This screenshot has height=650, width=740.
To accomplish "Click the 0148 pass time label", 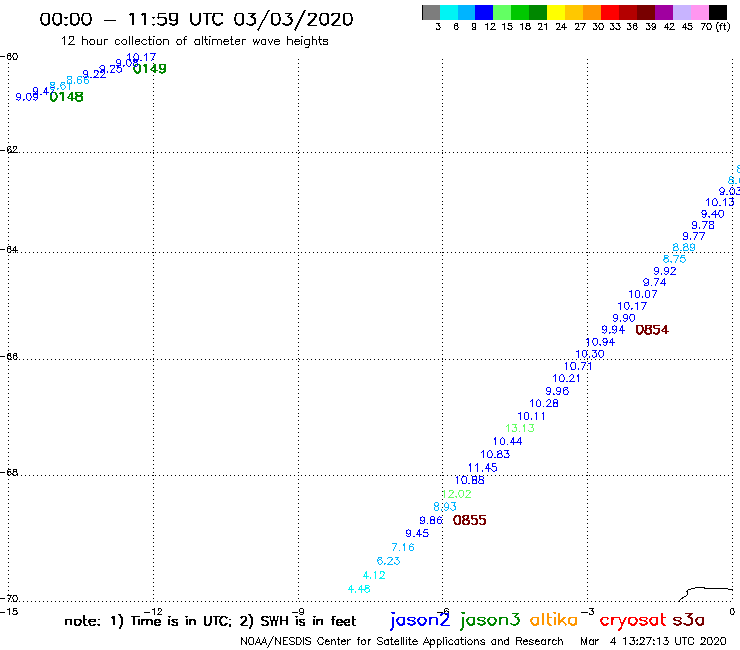I will click(67, 97).
